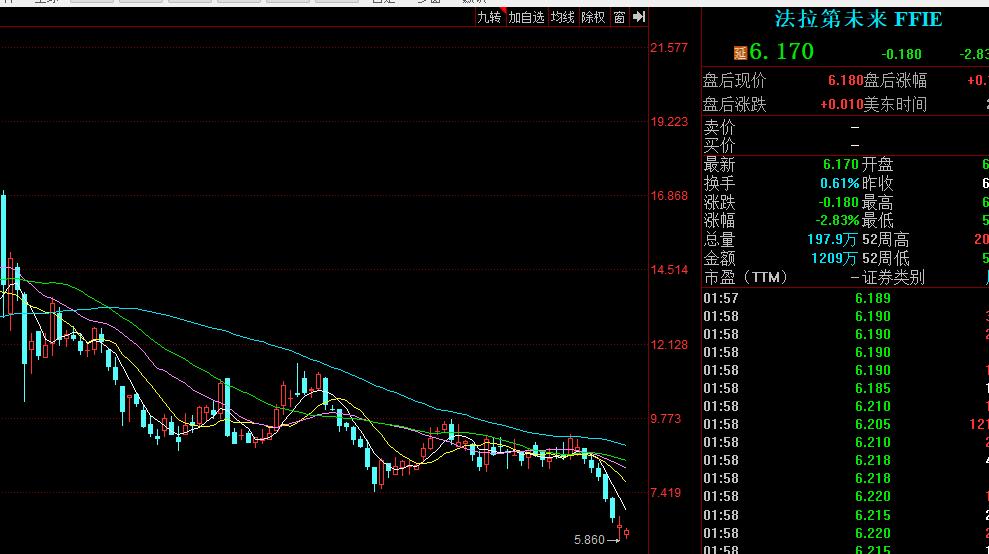Click the 7.419 price axis label
The height and width of the screenshot is (554, 989).
[666, 493]
